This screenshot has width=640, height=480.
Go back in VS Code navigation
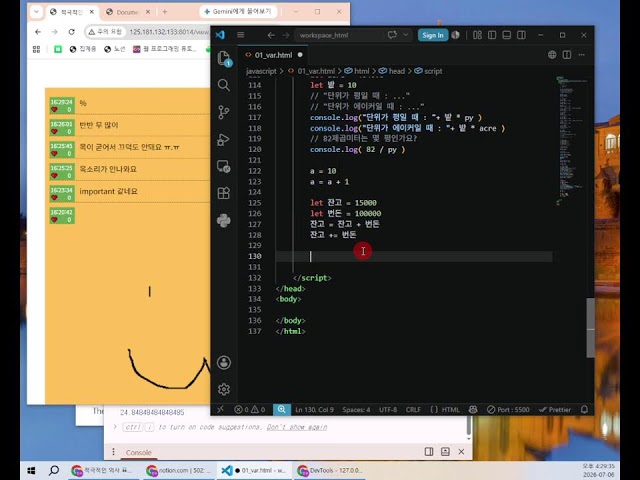pyautogui.click(x=271, y=36)
